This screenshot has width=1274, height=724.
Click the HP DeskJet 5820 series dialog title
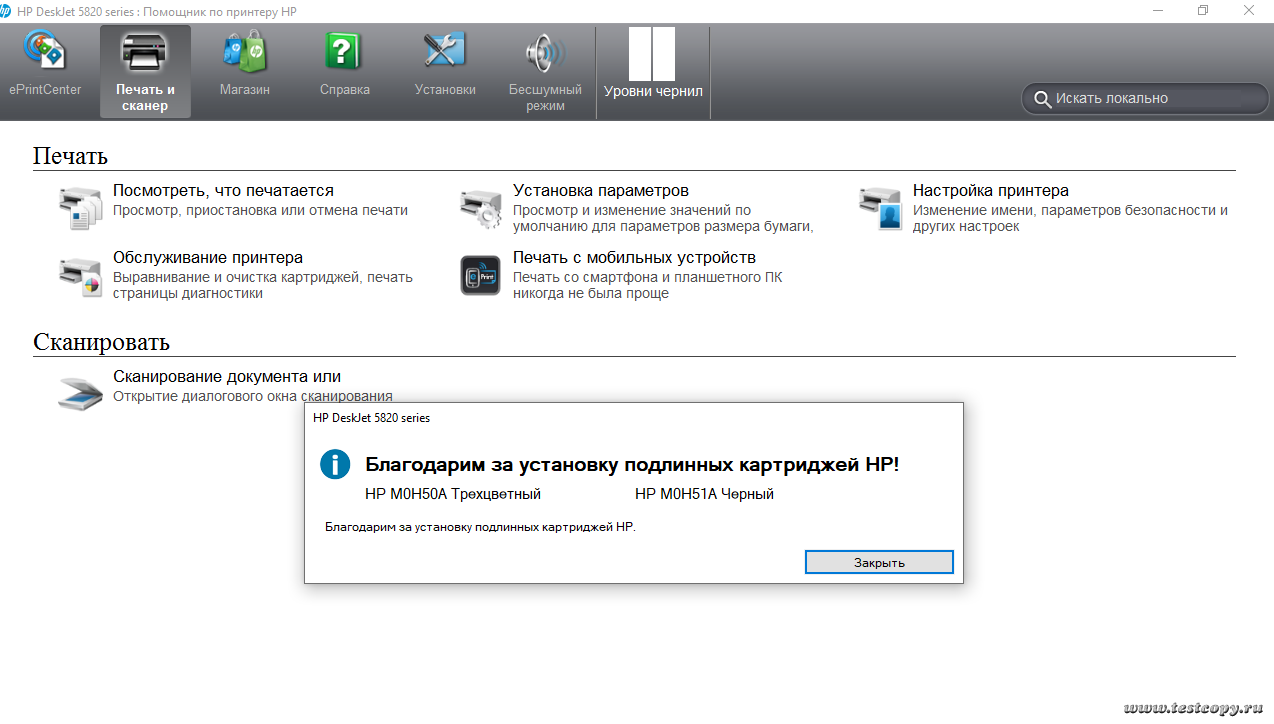372,418
